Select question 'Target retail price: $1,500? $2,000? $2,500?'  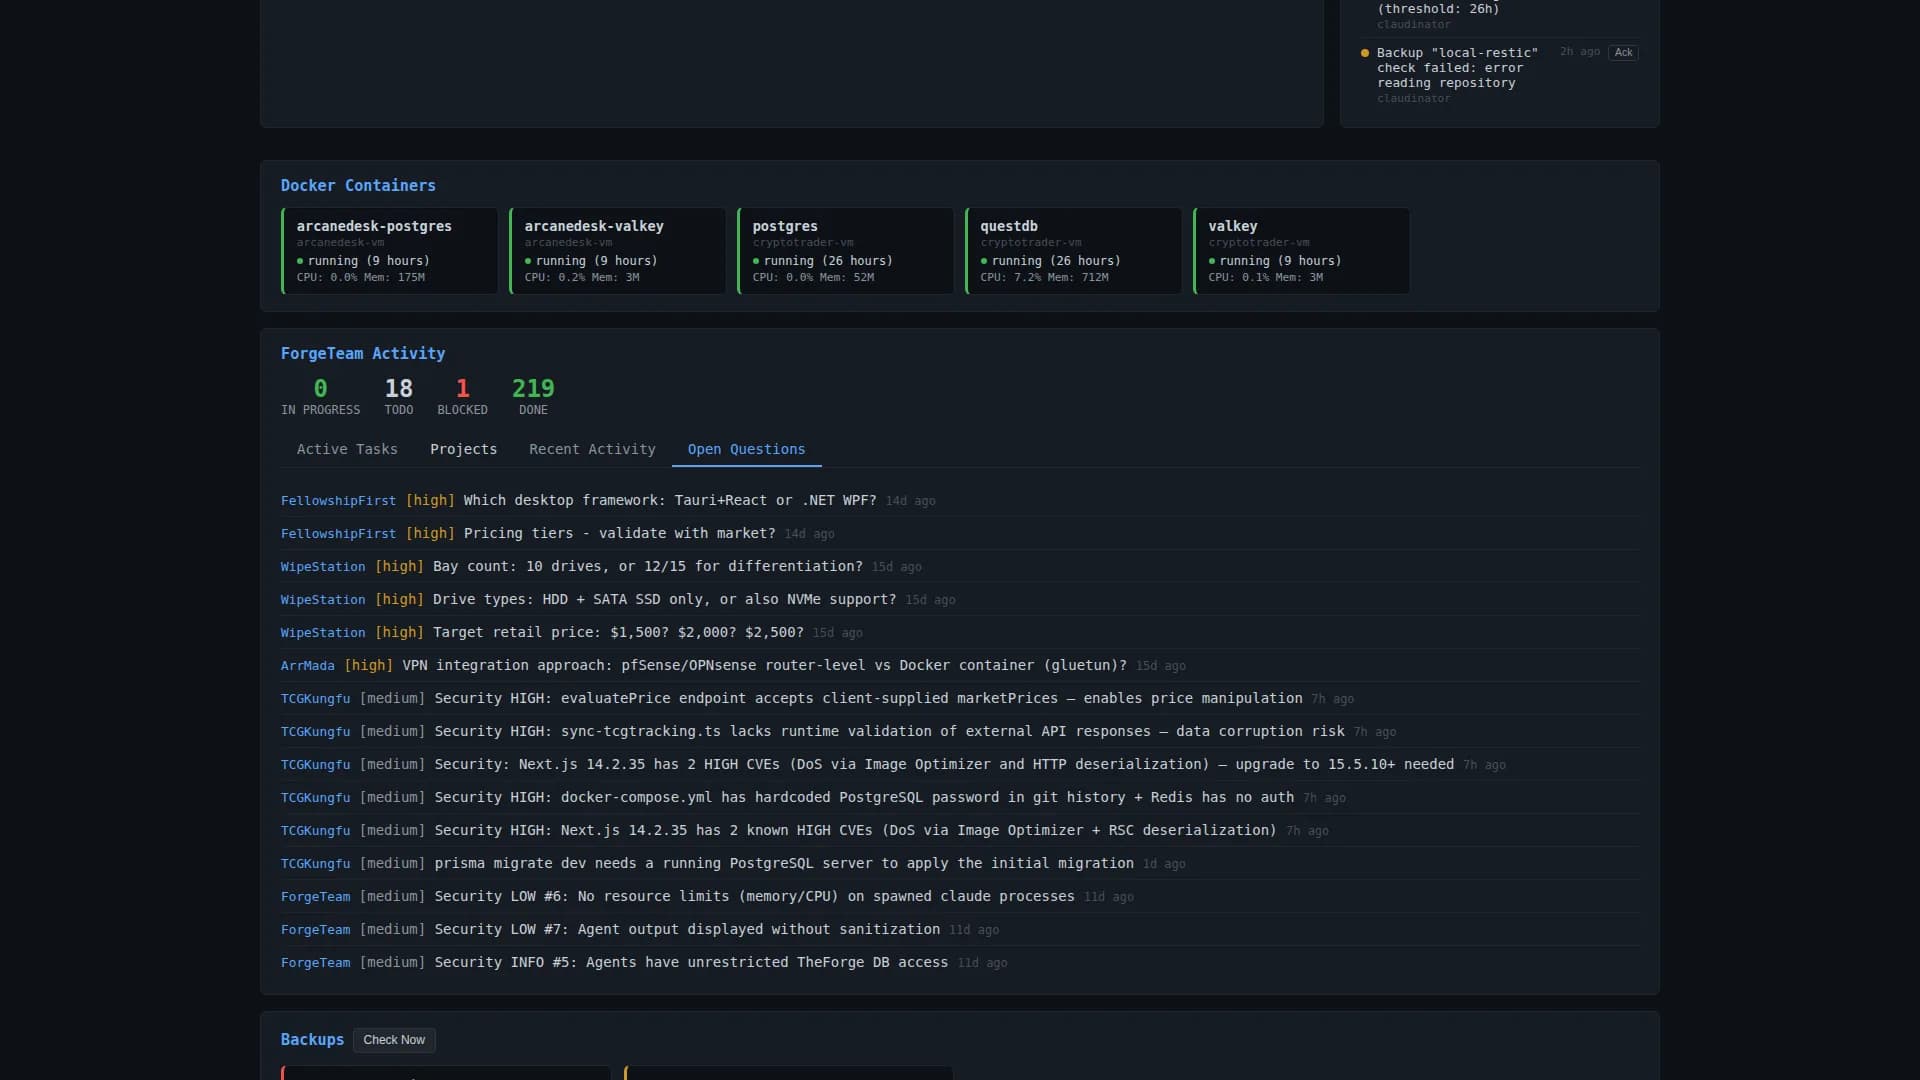(x=618, y=632)
